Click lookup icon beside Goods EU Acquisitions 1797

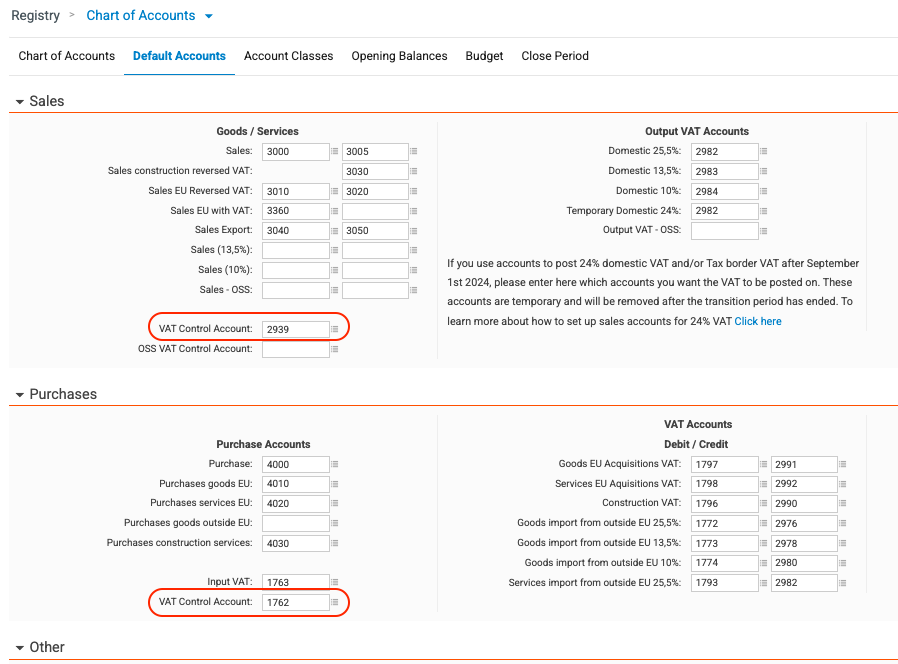[x=763, y=465]
